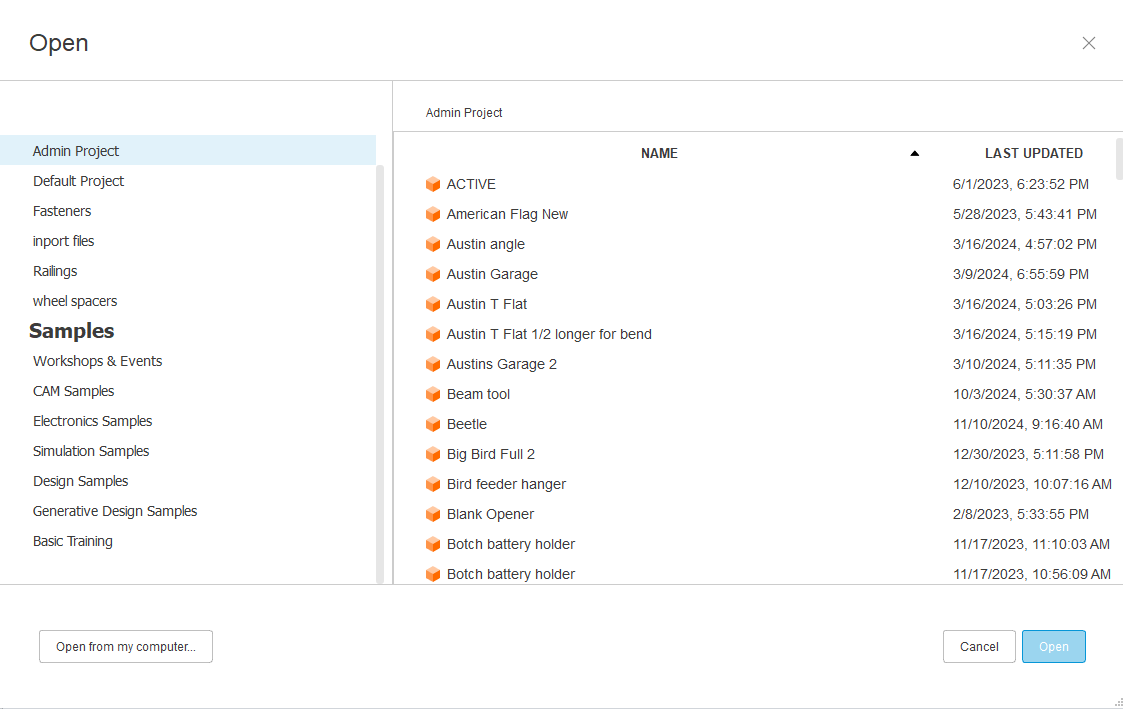Select the Fasteners project
Screen dimensions: 1123x709
(x=62, y=211)
